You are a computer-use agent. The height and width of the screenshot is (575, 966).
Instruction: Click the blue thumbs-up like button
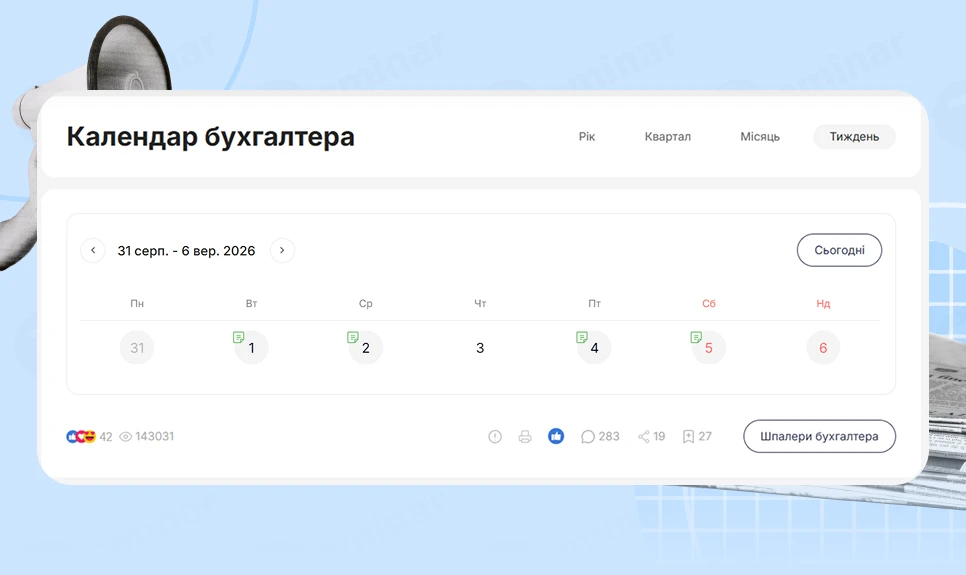tap(556, 436)
